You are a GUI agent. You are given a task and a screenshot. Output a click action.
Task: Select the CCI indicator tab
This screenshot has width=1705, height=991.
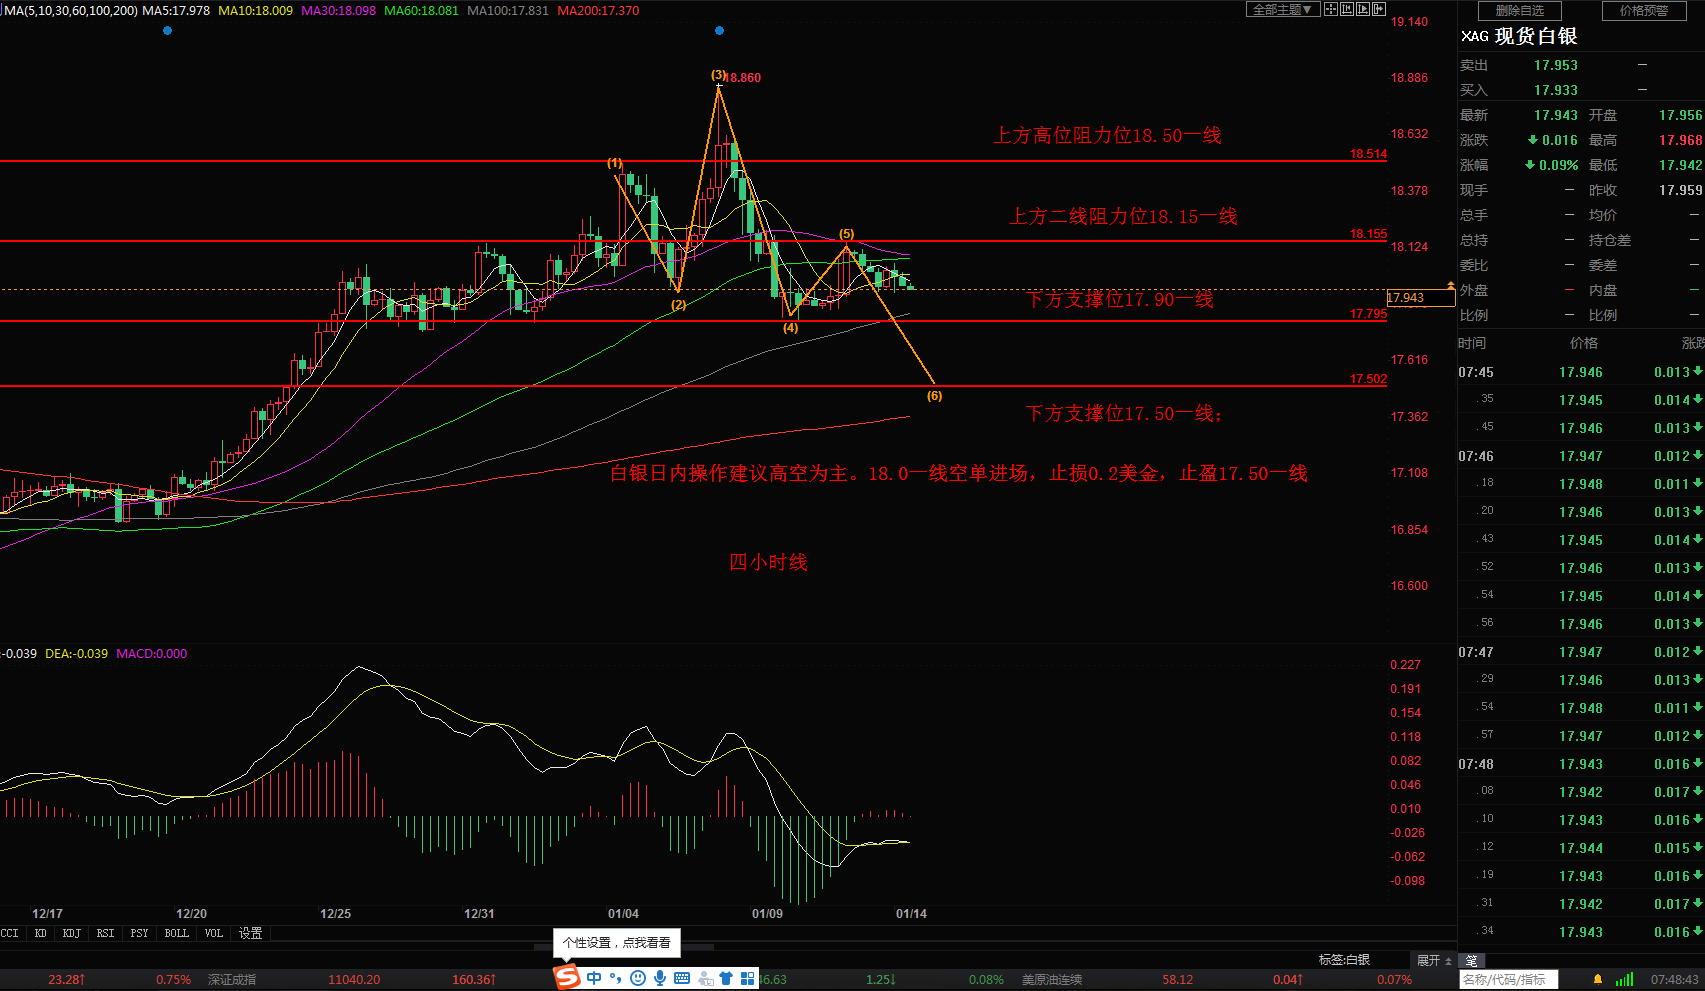pyautogui.click(x=10, y=933)
